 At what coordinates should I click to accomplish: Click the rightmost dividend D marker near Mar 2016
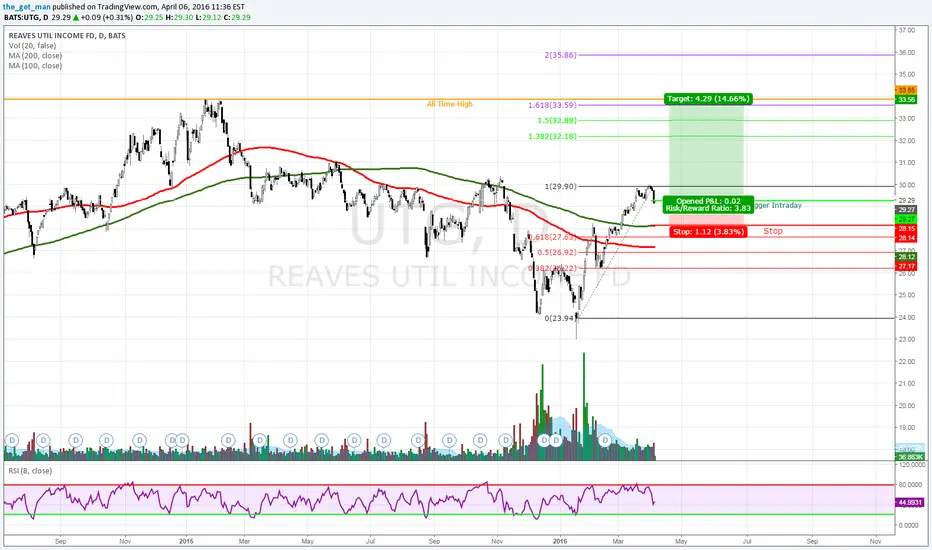tap(605, 441)
